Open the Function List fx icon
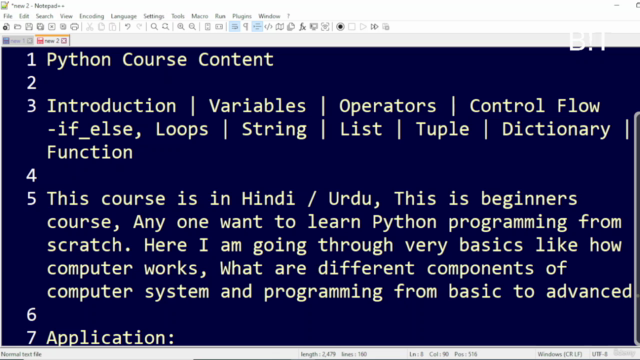Image resolution: width=640 pixels, height=360 pixels. [302, 27]
